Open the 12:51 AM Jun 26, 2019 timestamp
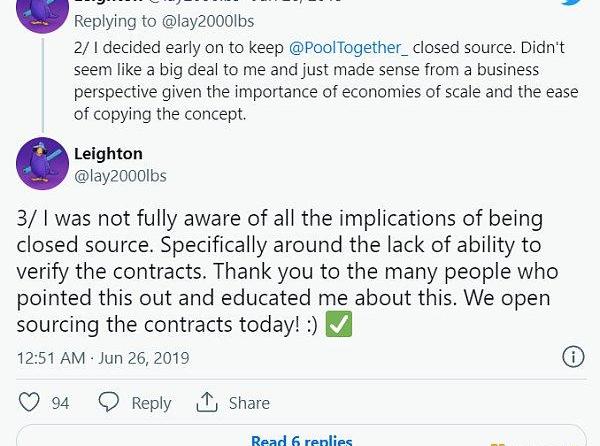This screenshot has width=600, height=446. click(x=103, y=357)
